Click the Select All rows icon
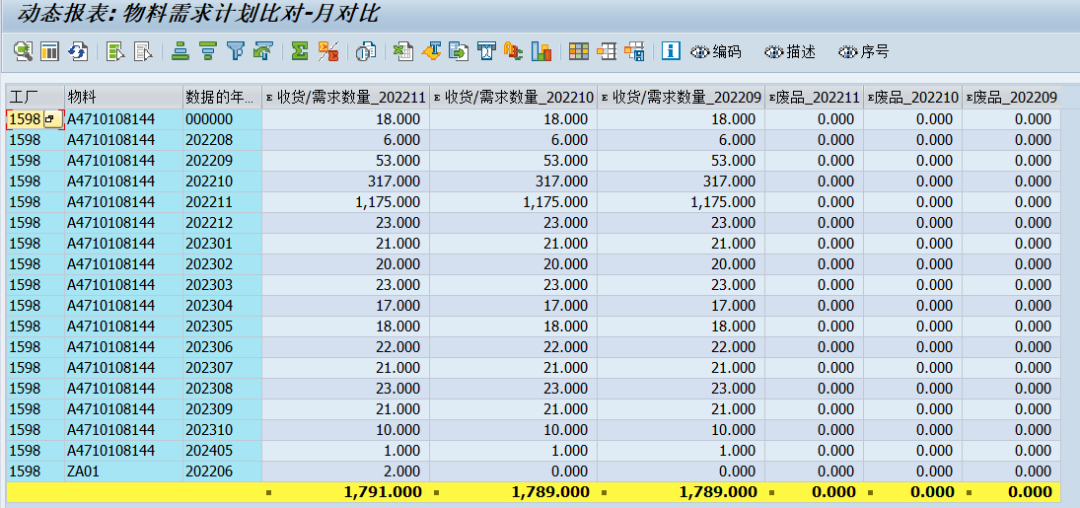Viewport: 1080px width, 508px height. (115, 51)
